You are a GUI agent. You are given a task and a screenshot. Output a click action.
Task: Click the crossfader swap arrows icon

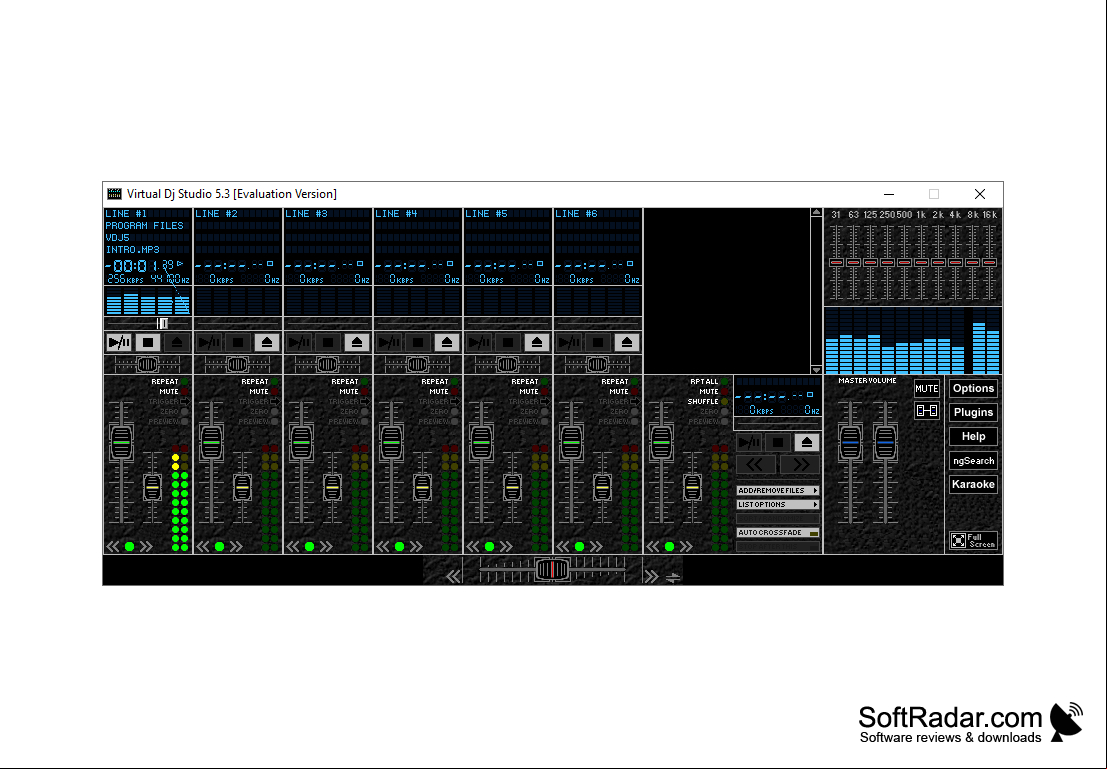tap(674, 578)
